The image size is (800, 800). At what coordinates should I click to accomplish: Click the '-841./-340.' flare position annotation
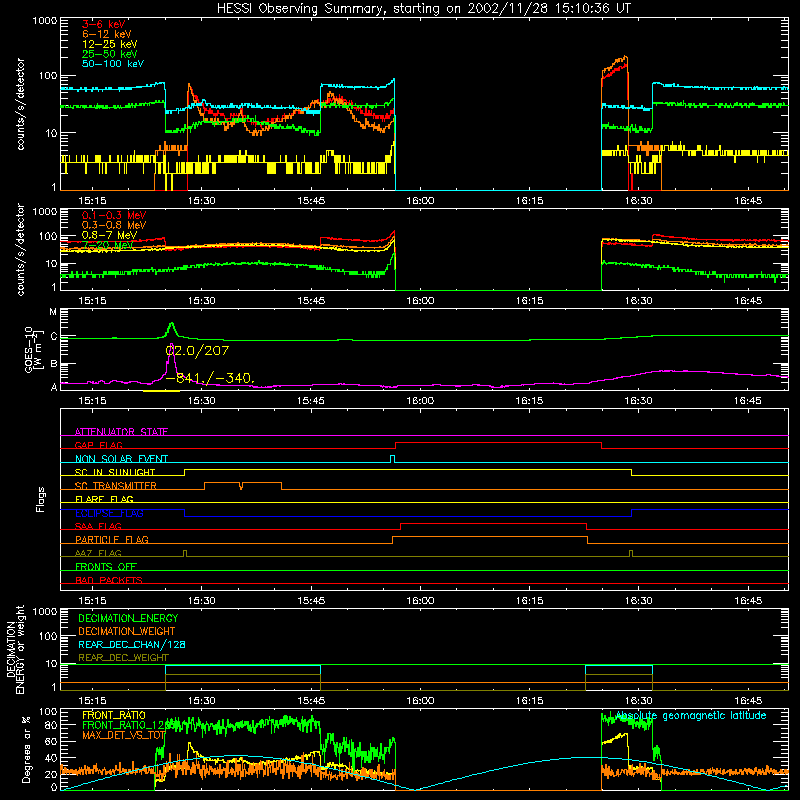point(210,378)
